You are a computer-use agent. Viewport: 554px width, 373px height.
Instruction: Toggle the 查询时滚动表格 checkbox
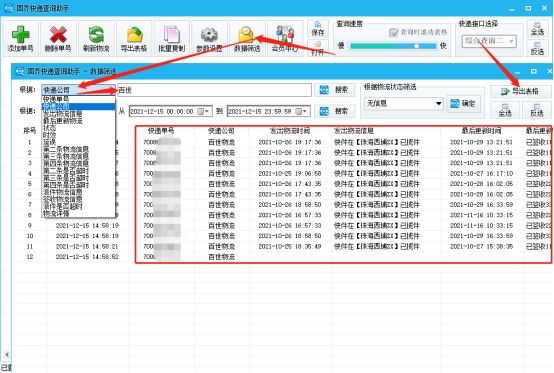tap(393, 32)
